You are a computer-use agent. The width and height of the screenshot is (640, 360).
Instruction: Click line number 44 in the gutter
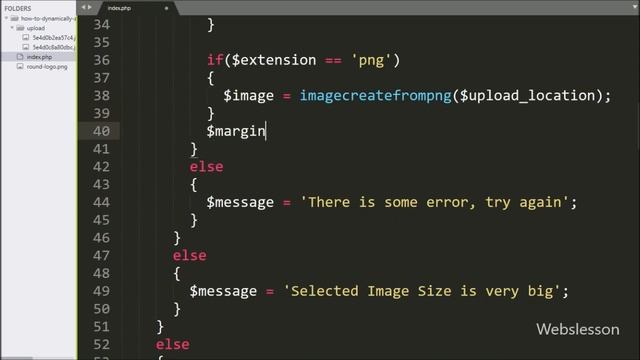point(101,202)
